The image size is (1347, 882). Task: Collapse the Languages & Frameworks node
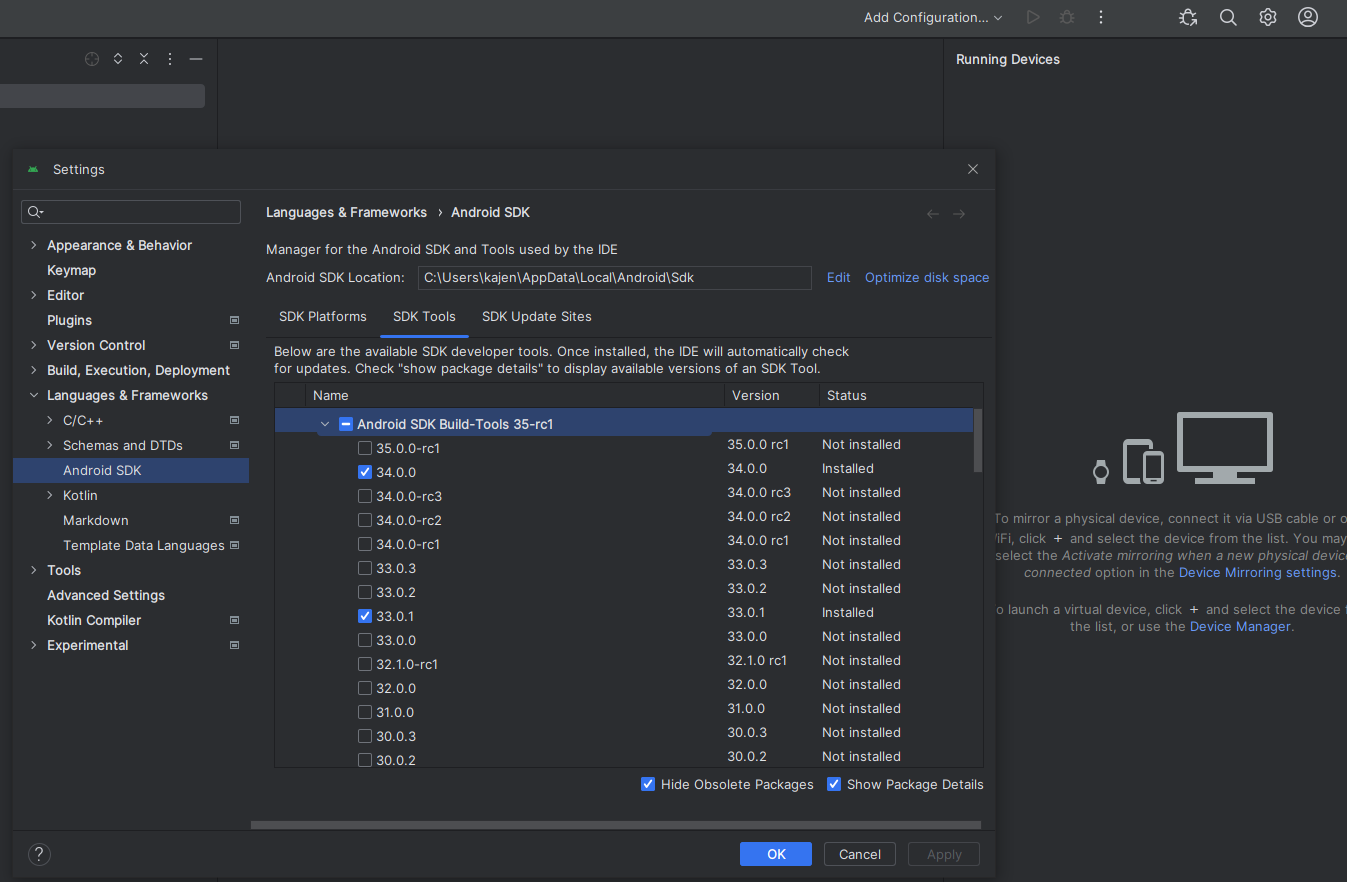(x=34, y=395)
